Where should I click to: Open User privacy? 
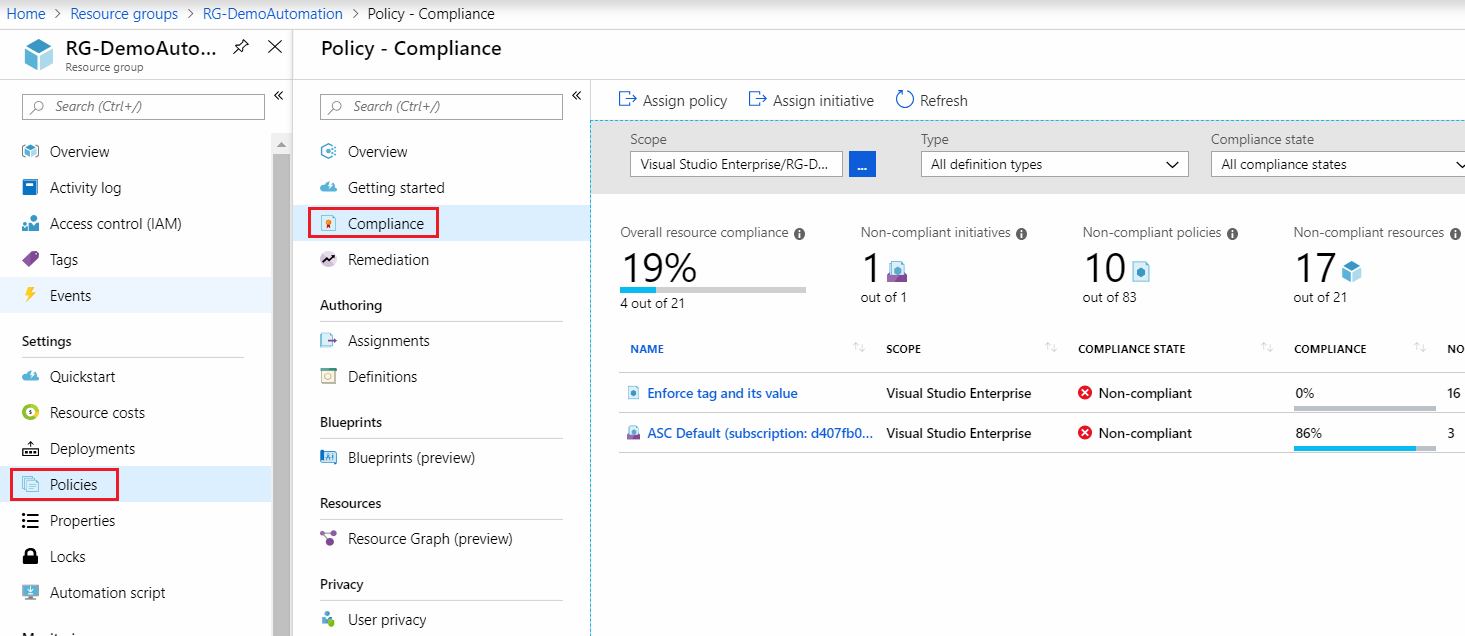[x=387, y=620]
